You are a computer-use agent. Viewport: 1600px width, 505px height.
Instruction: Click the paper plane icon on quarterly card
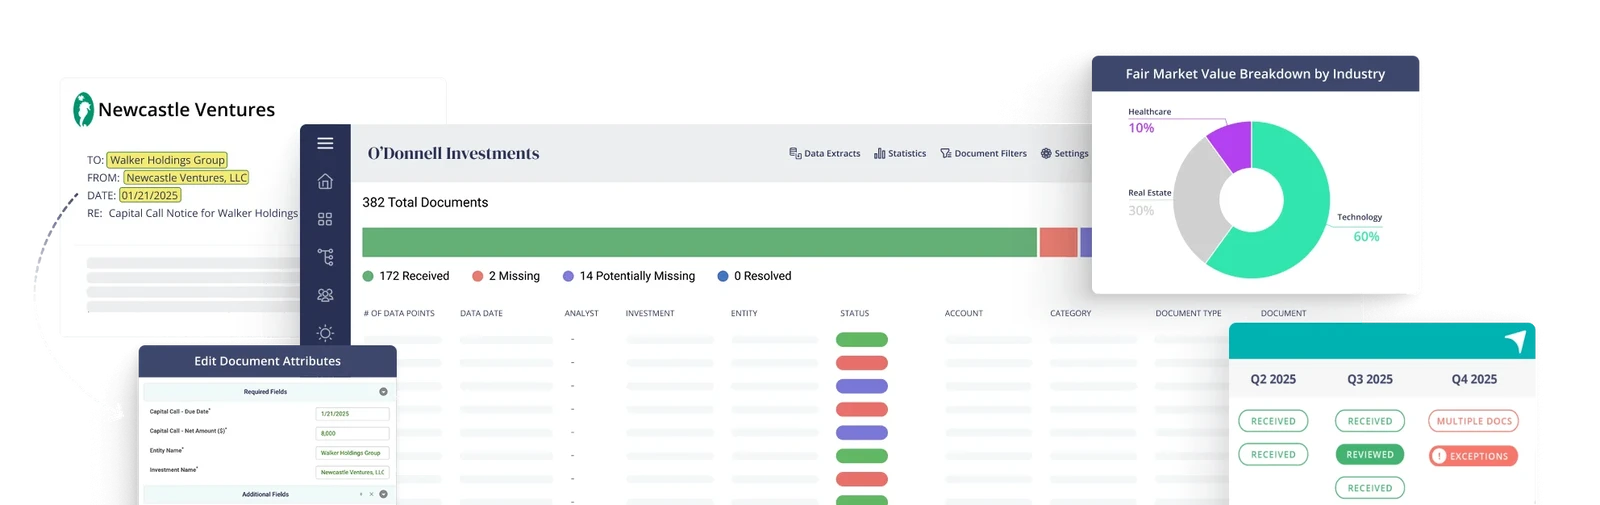click(1516, 341)
